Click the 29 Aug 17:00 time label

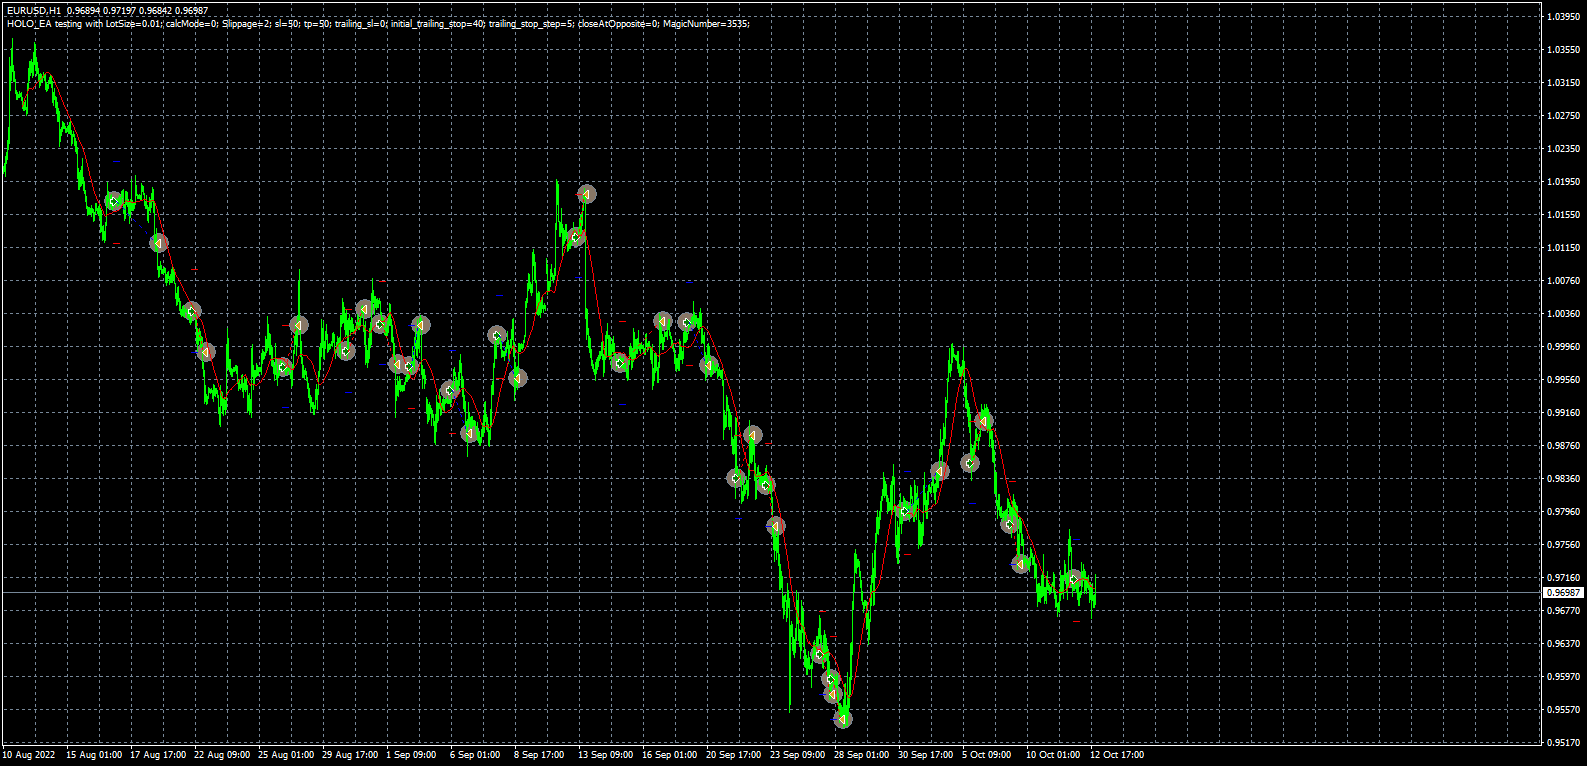350,755
